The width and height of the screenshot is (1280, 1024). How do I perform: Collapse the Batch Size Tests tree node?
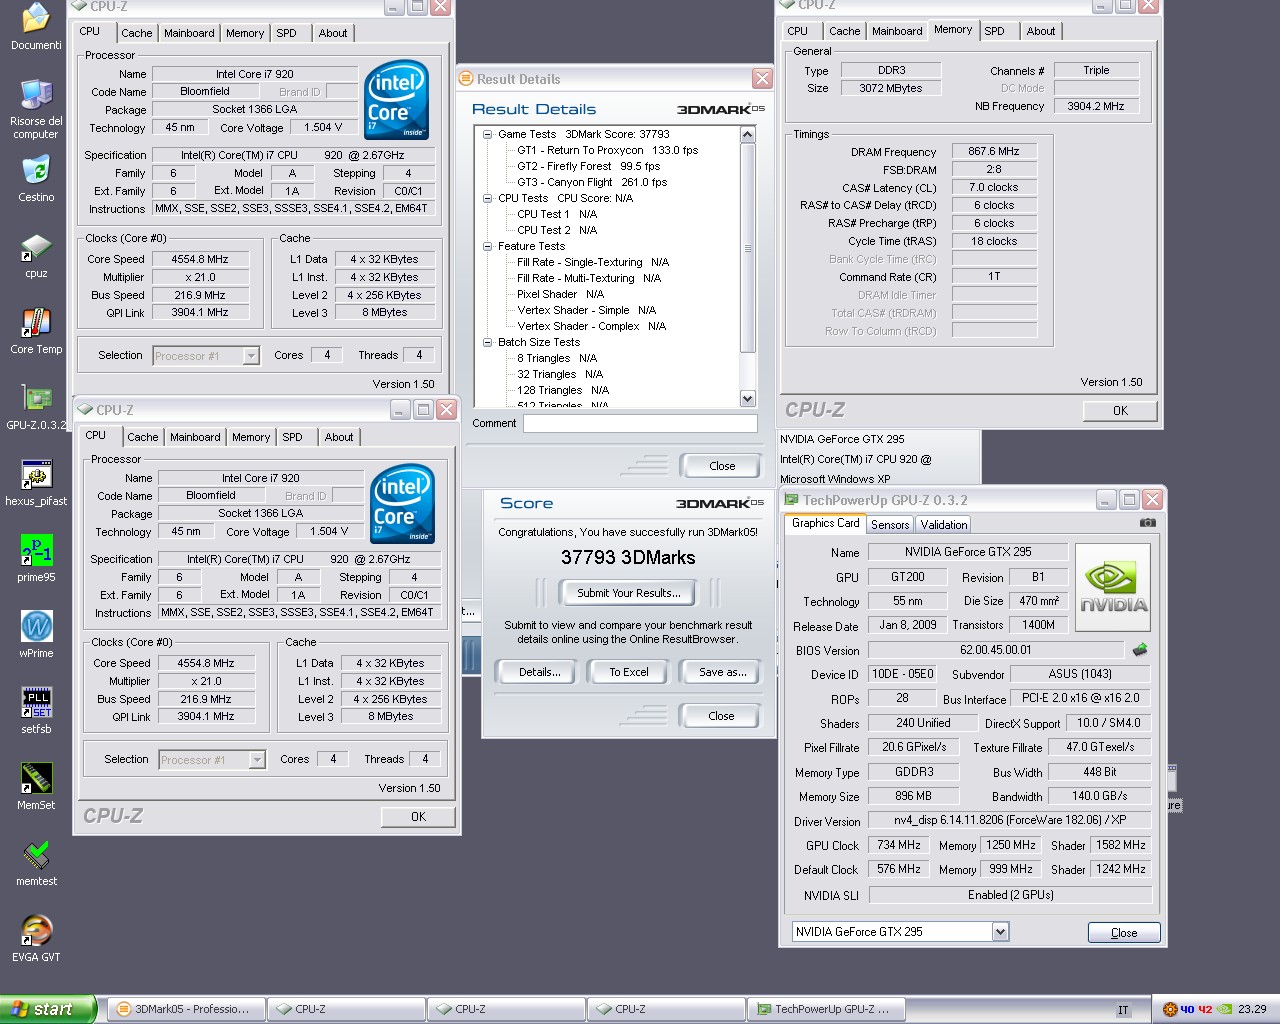tap(487, 342)
